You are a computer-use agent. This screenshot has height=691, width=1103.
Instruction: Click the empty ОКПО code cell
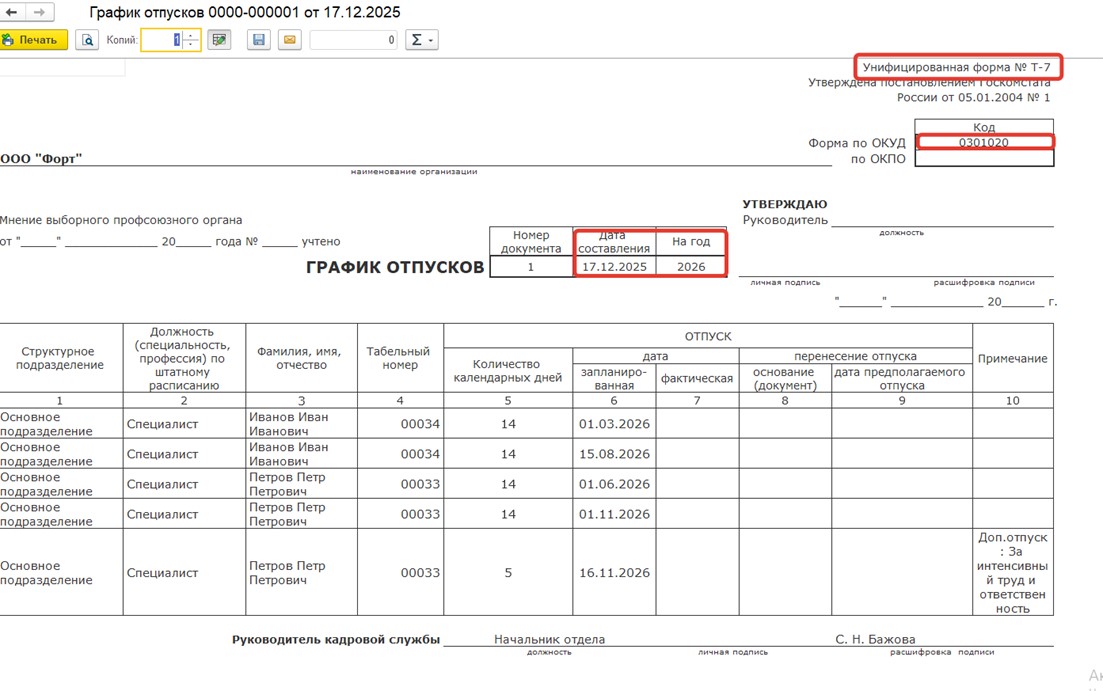[x=984, y=158]
